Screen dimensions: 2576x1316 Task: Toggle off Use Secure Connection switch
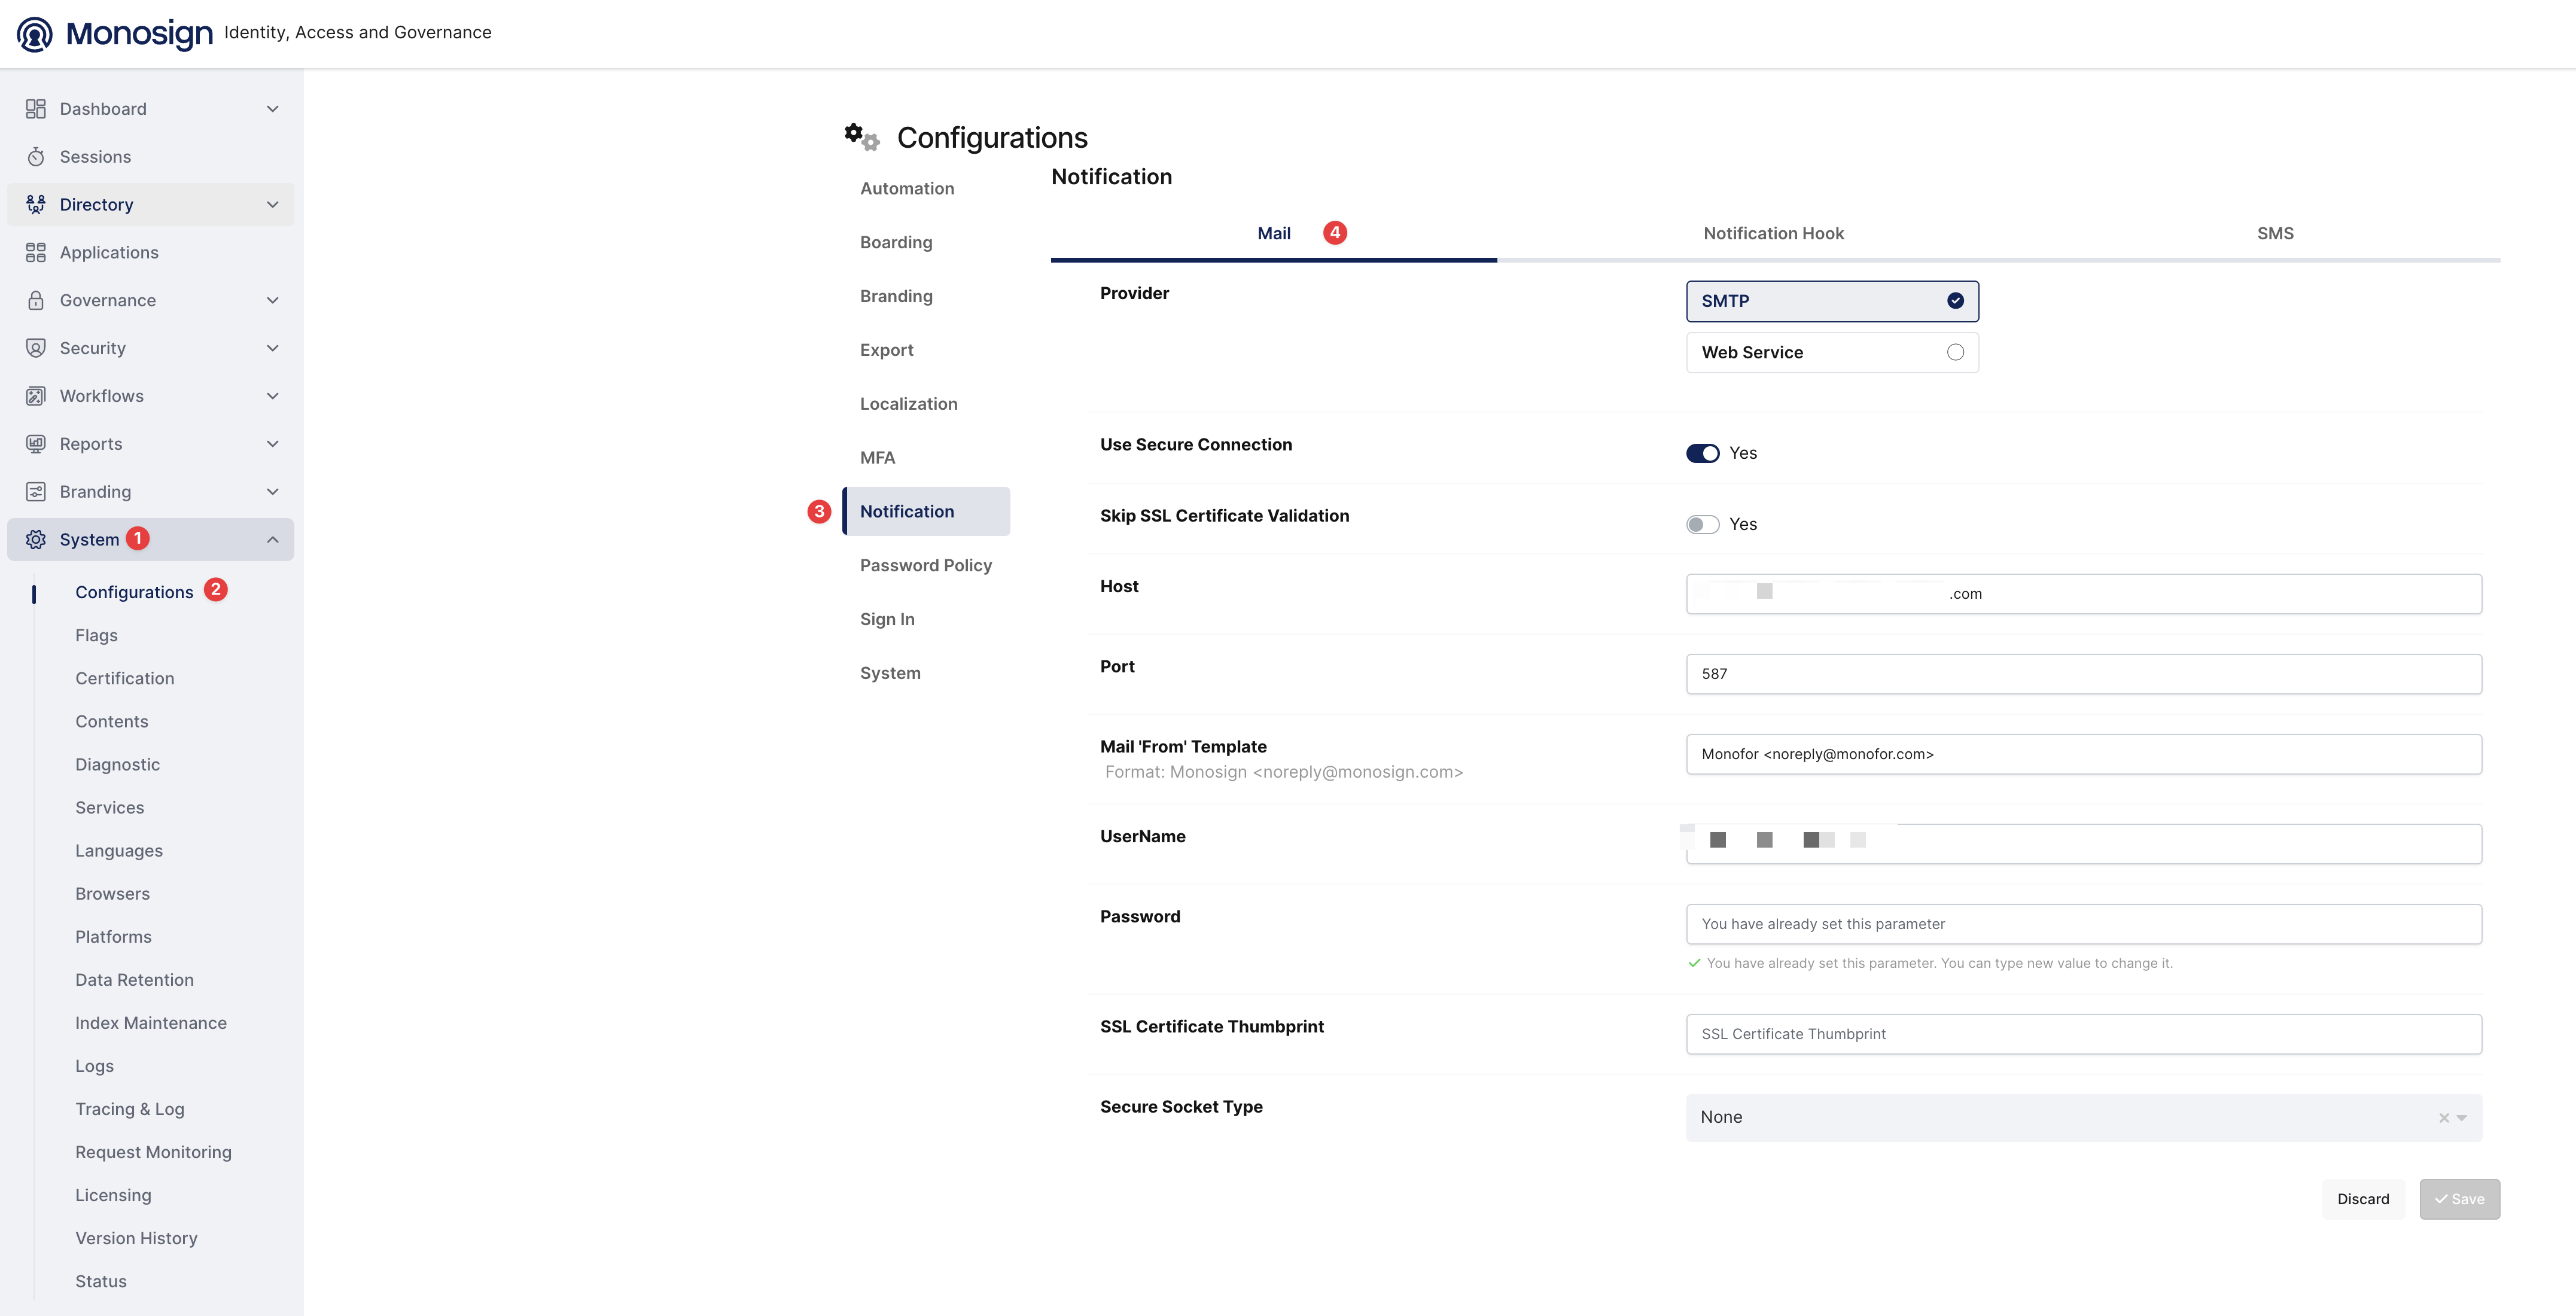(1702, 454)
